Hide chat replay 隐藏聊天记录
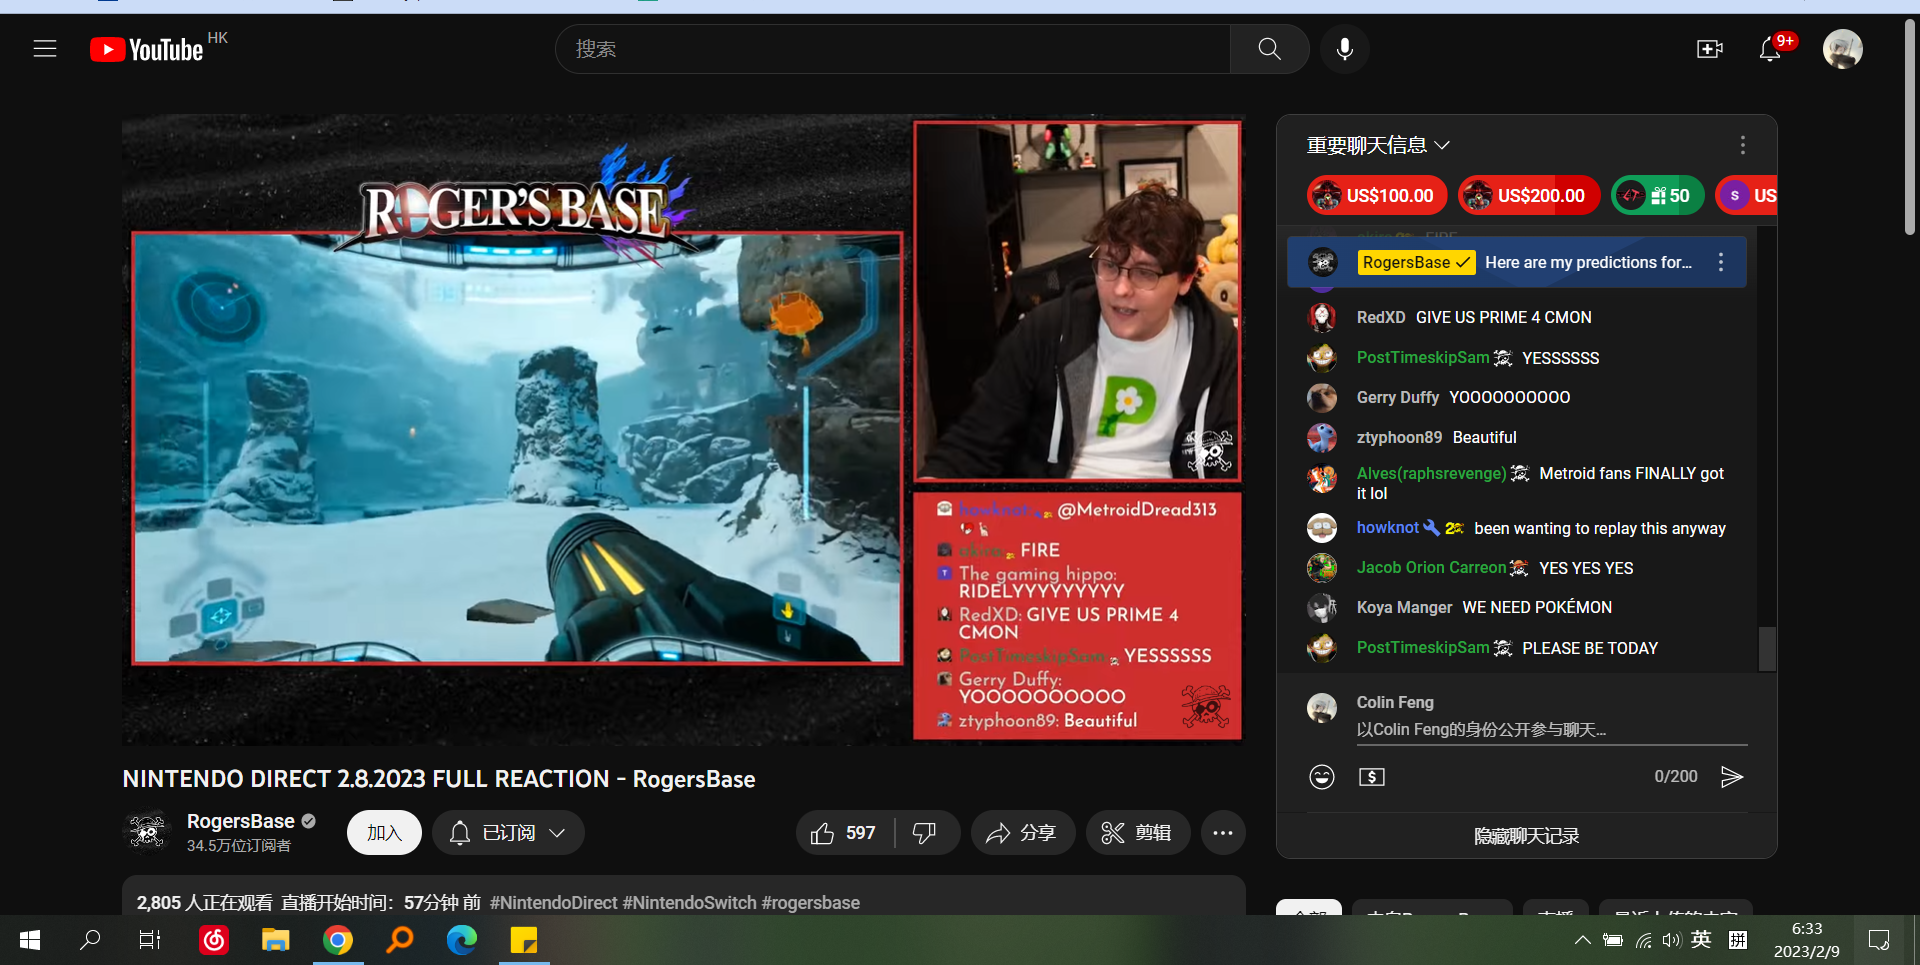 pyautogui.click(x=1526, y=836)
